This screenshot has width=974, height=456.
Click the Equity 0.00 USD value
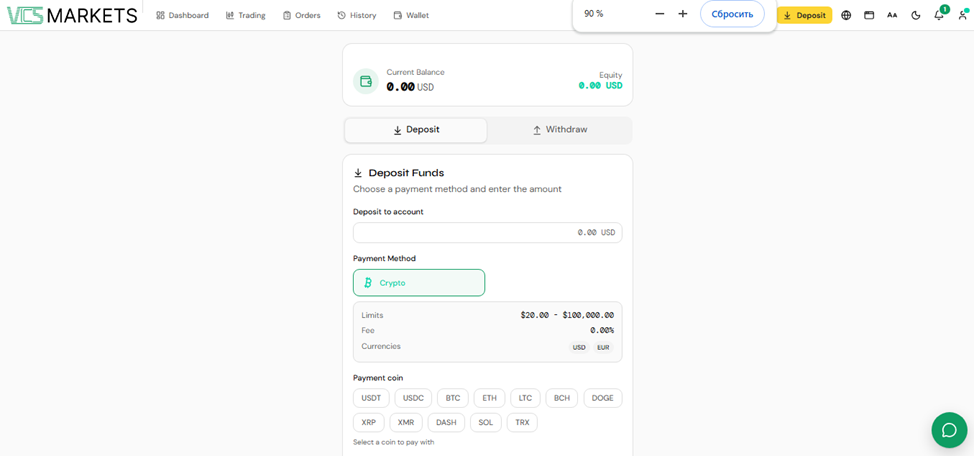coord(601,86)
